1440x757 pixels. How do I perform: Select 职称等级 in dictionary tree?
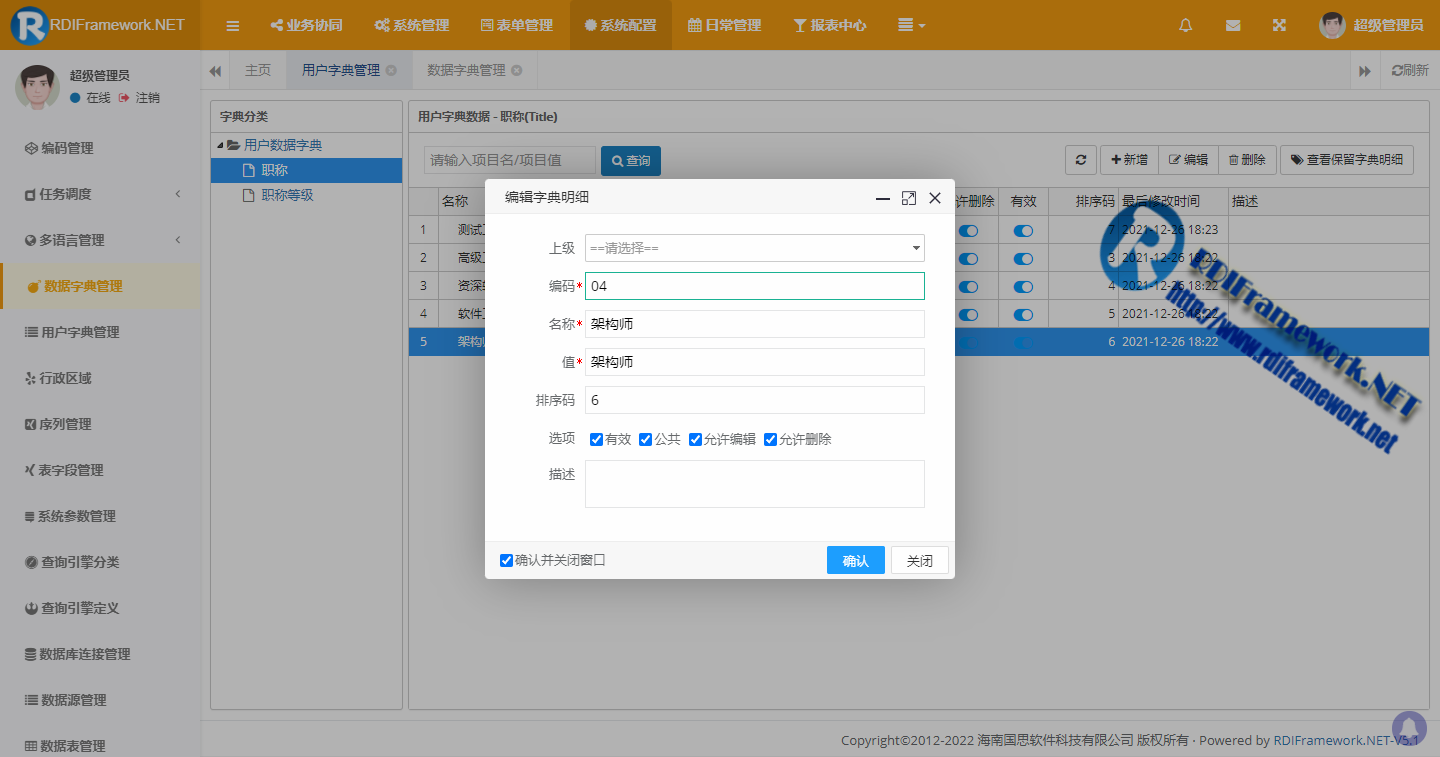tap(287, 195)
